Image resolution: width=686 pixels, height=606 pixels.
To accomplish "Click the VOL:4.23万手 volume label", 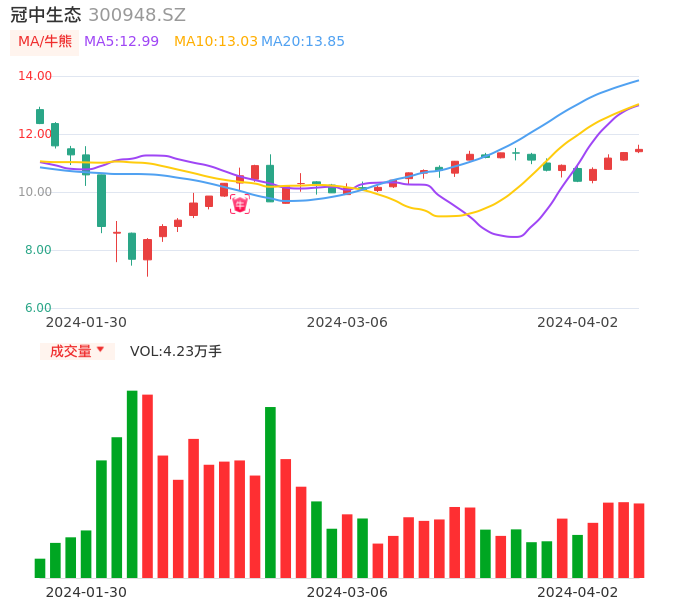I will (x=176, y=351).
